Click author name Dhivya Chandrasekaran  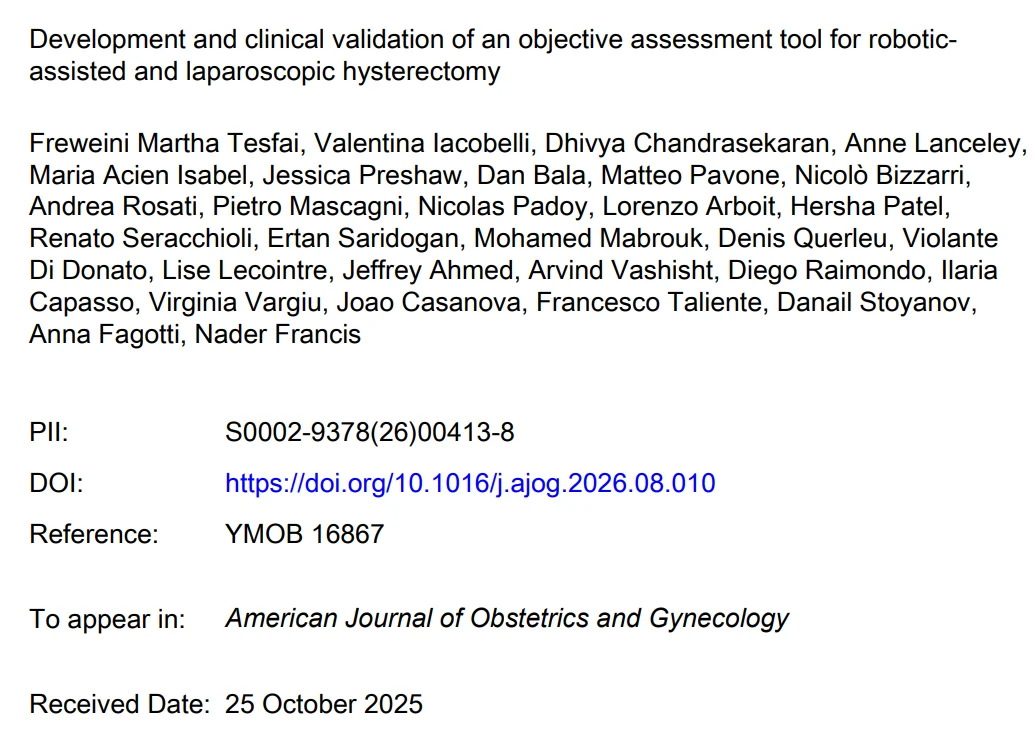click(x=686, y=143)
